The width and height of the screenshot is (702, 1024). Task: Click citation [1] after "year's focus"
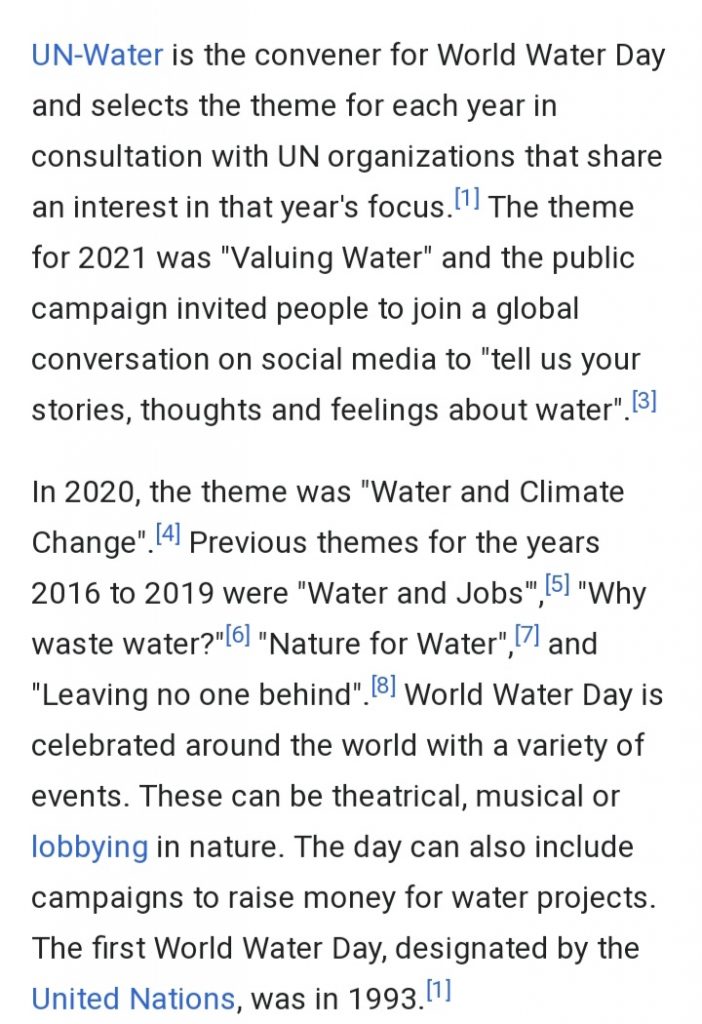pos(467,199)
